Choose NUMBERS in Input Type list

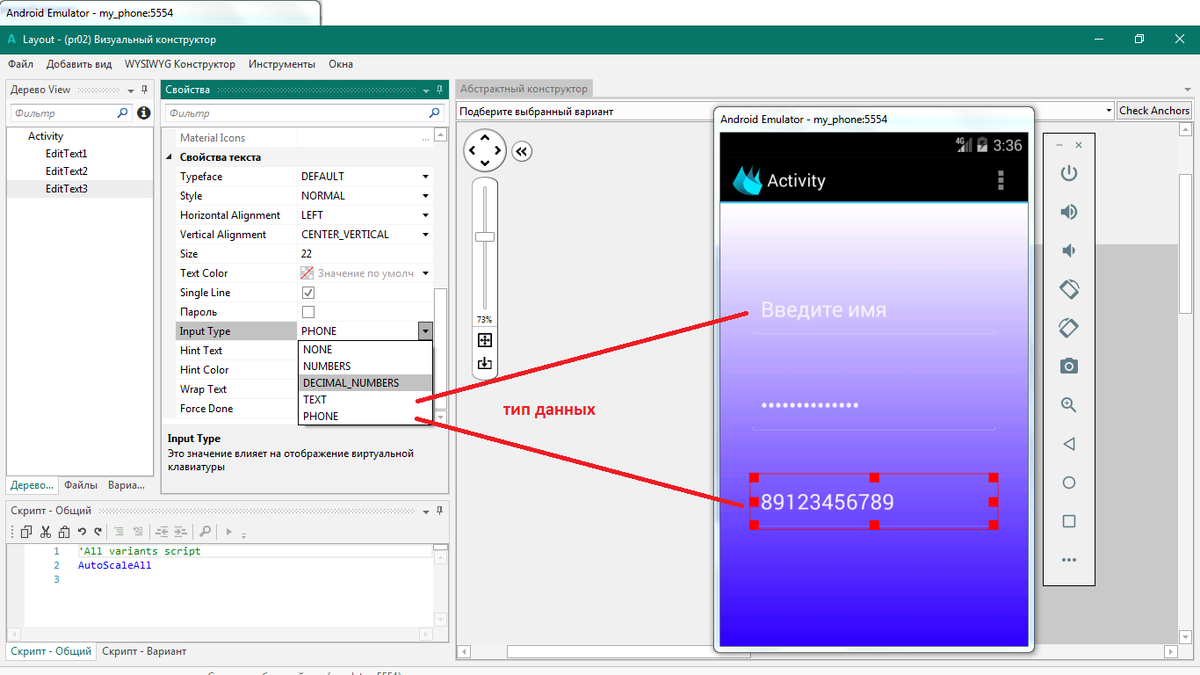pyautogui.click(x=365, y=366)
